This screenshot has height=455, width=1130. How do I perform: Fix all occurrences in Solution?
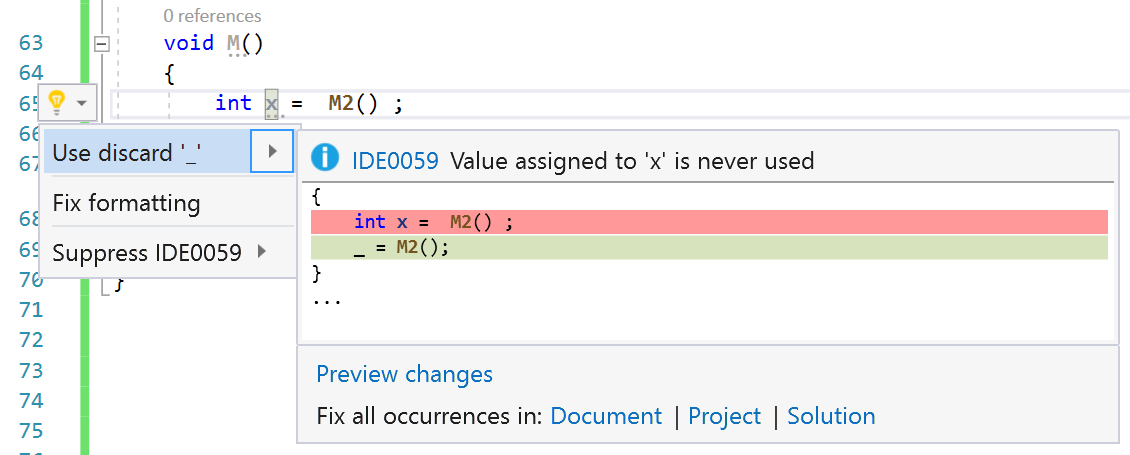point(831,416)
